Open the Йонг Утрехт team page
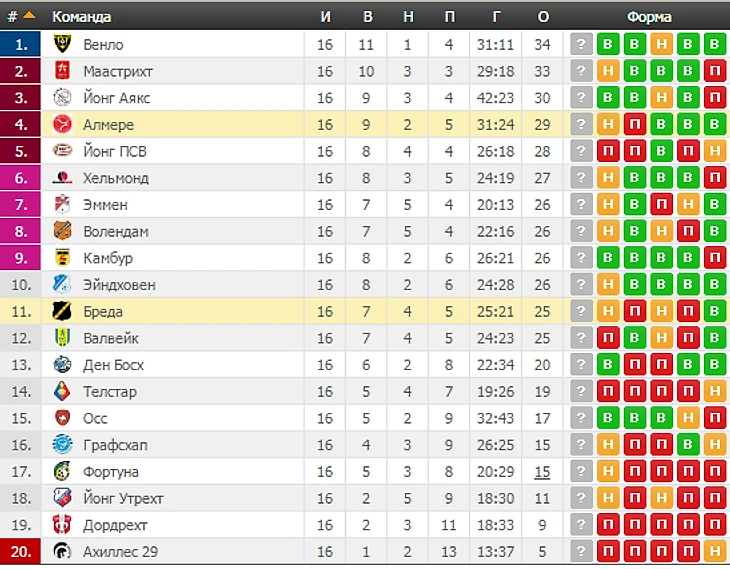The height and width of the screenshot is (569, 730). 123,498
